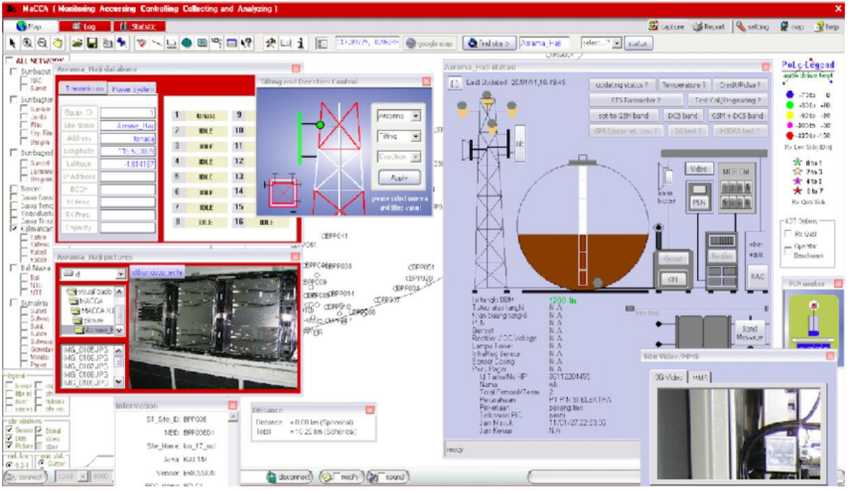Activate the hand pan tool
Viewport: 850px width, 490px height.
point(60,44)
